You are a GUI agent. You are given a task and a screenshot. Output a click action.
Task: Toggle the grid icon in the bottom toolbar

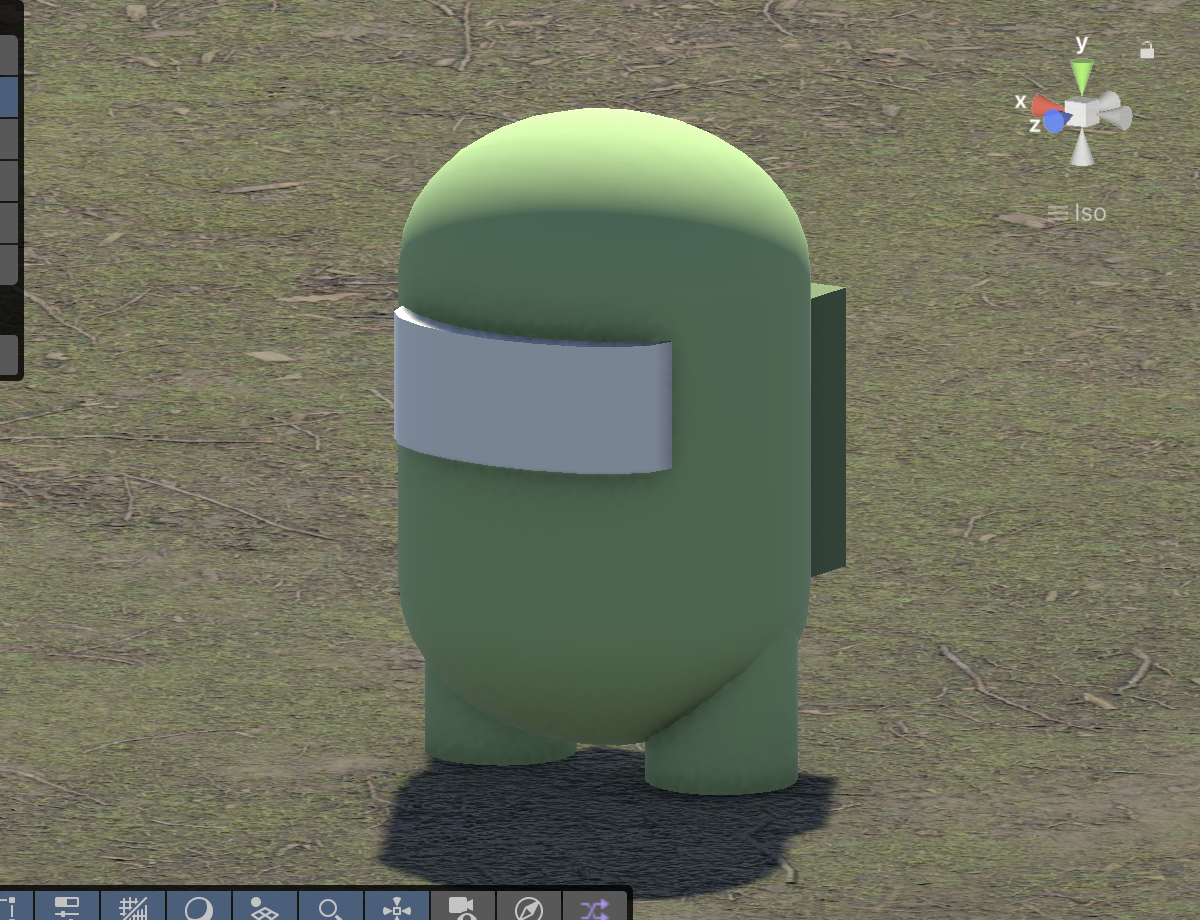point(132,907)
